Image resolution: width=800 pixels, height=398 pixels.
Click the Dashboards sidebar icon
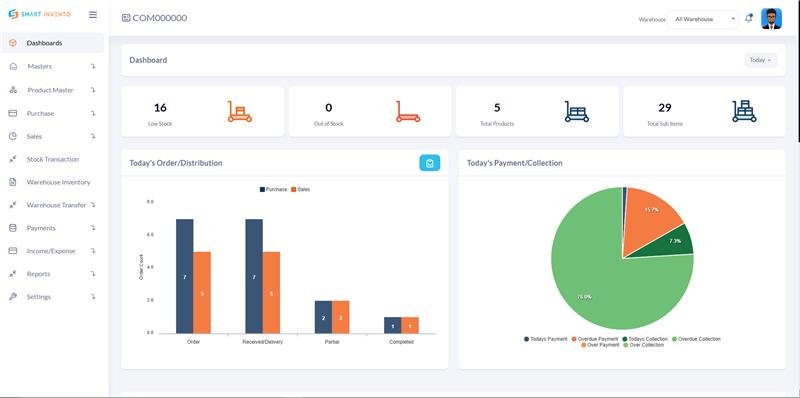click(13, 43)
